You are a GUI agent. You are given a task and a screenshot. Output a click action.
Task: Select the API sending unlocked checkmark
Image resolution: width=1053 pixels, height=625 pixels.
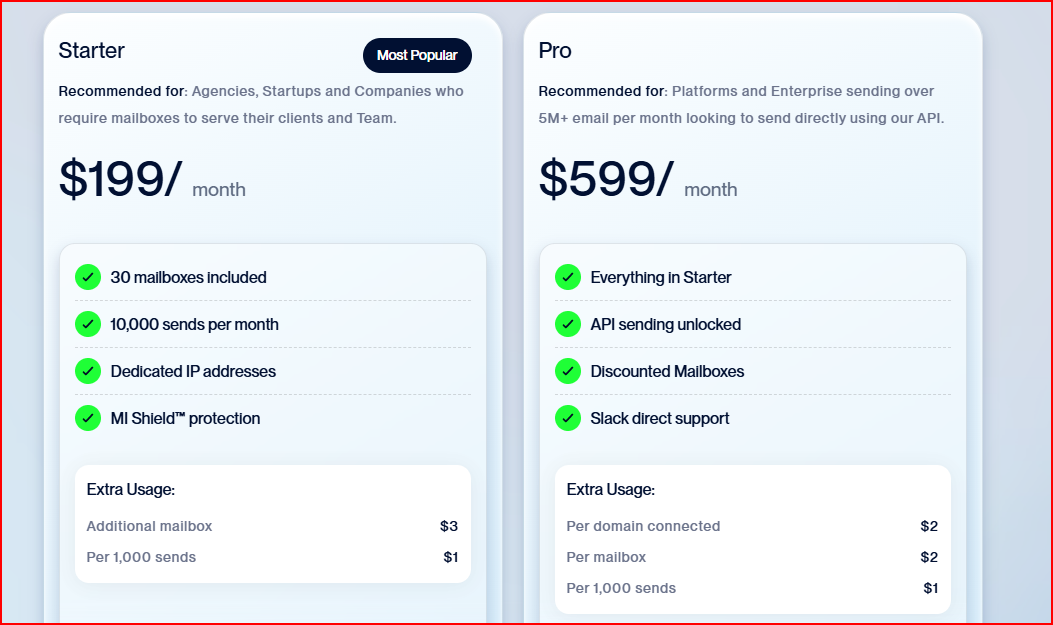567,324
